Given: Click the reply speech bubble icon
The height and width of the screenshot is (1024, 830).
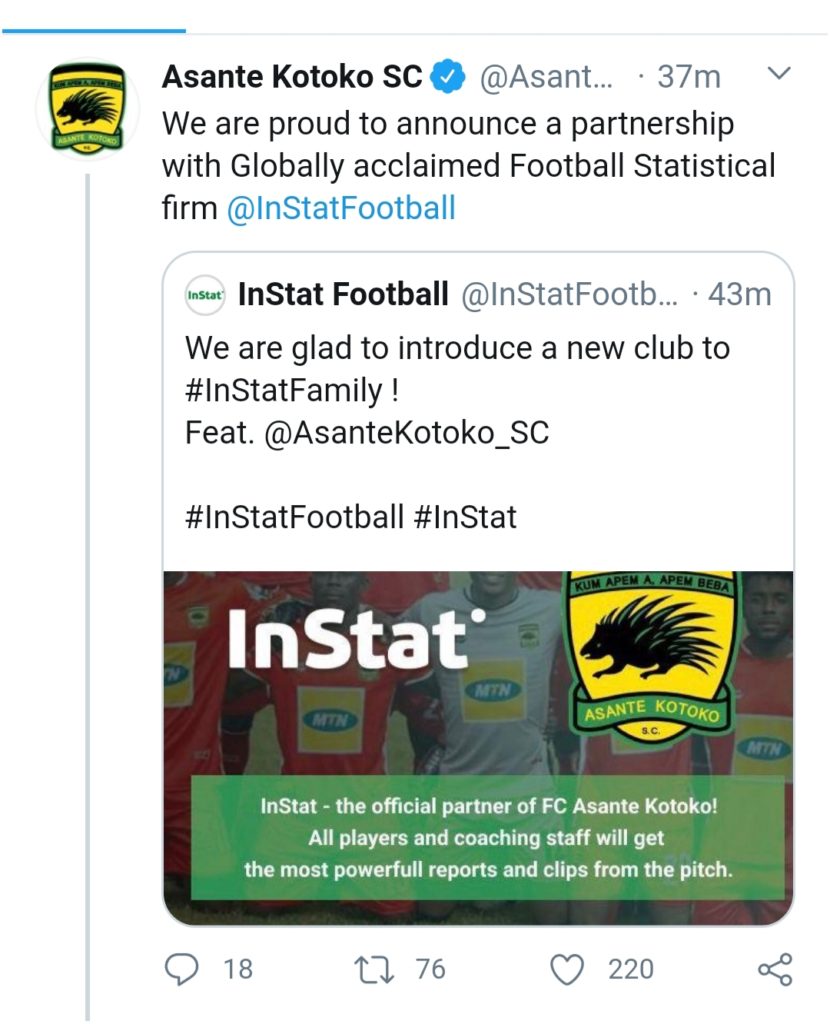Looking at the screenshot, I should (x=180, y=969).
